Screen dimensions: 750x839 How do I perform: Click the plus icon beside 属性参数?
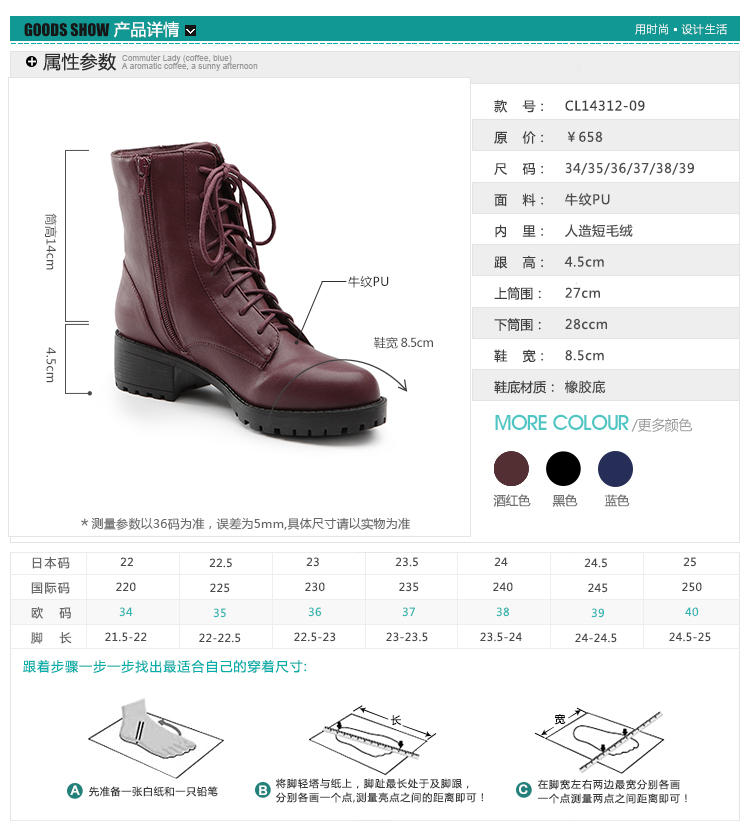[x=32, y=62]
